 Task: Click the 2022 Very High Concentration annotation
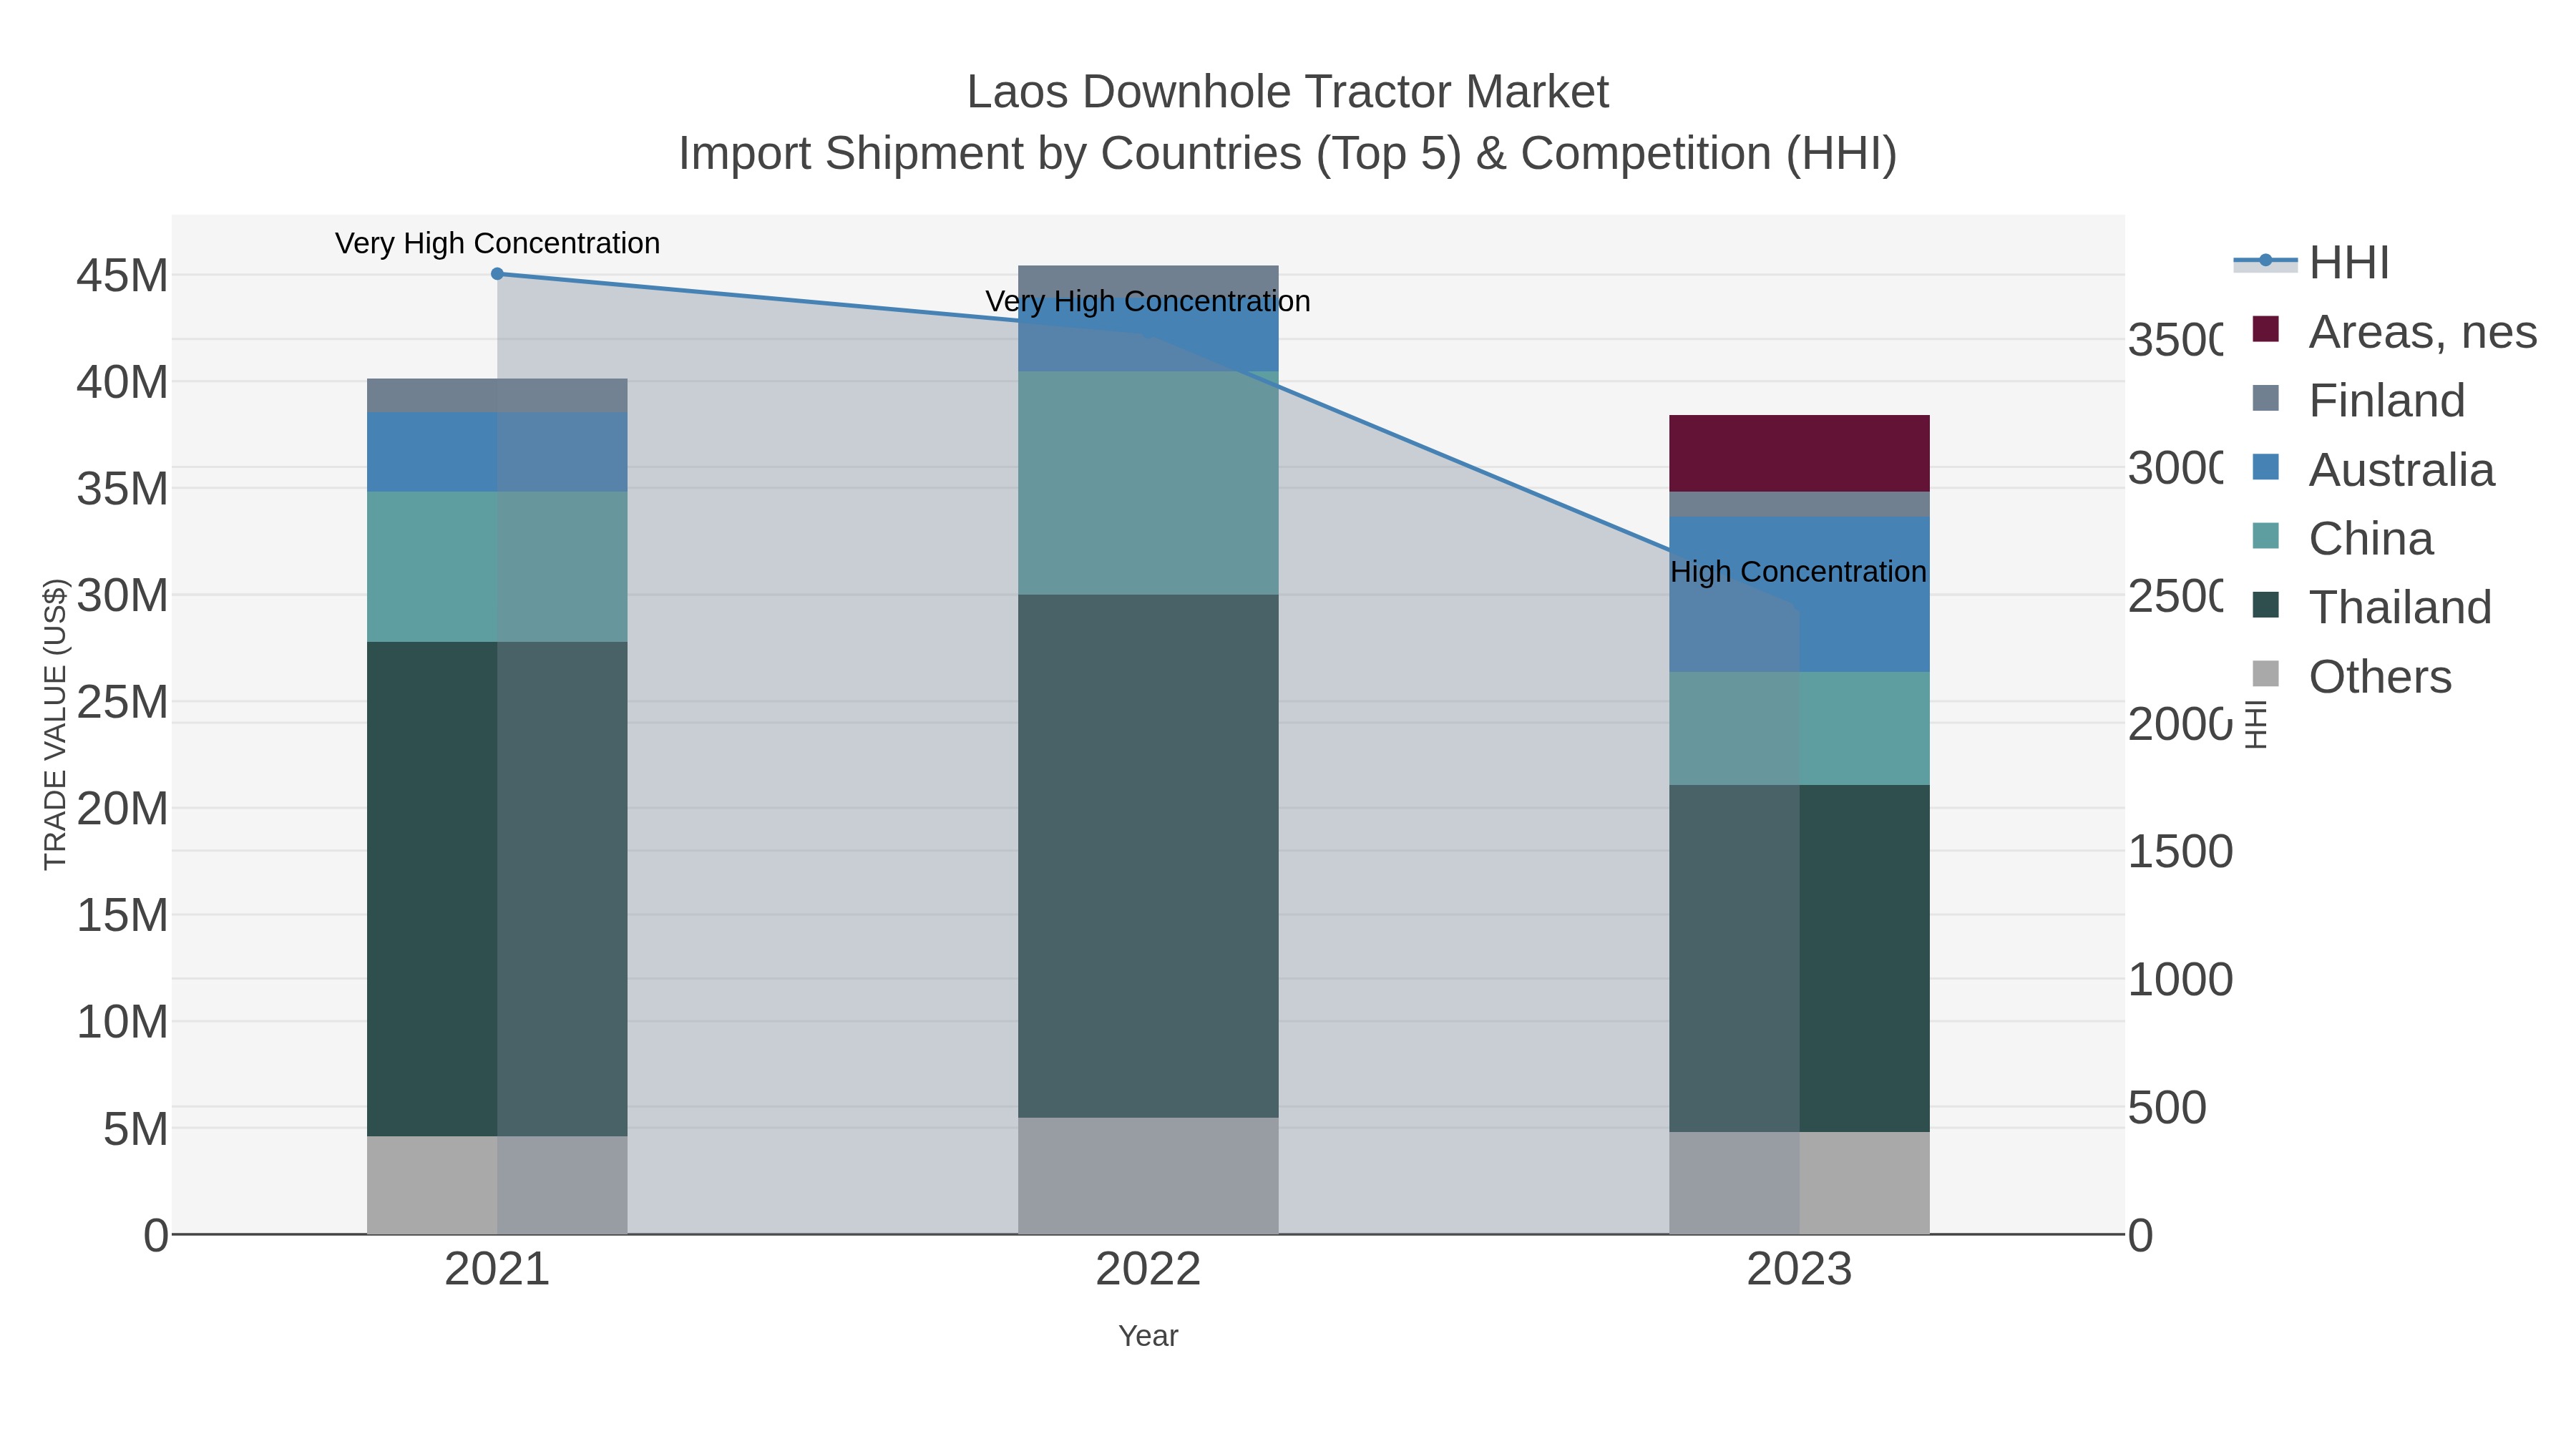(x=1148, y=301)
